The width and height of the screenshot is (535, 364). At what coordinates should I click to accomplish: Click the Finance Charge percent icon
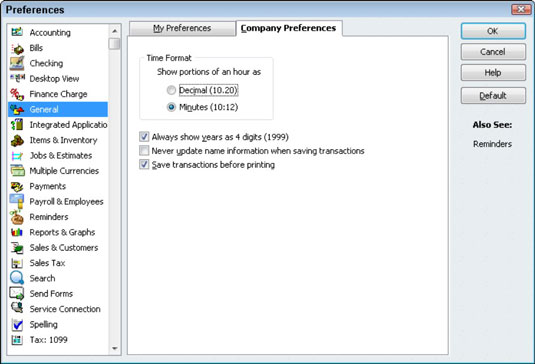tap(17, 94)
